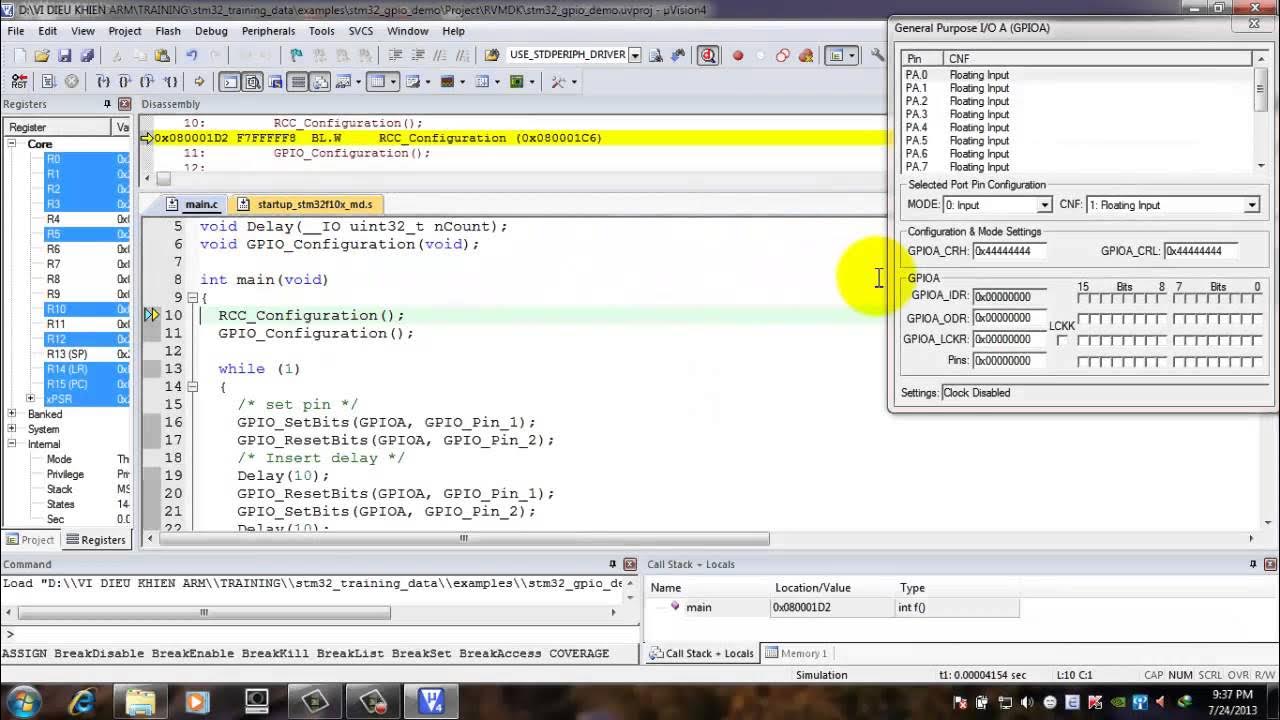
Task: Click Kill All Breakpoints icon
Action: pos(805,55)
